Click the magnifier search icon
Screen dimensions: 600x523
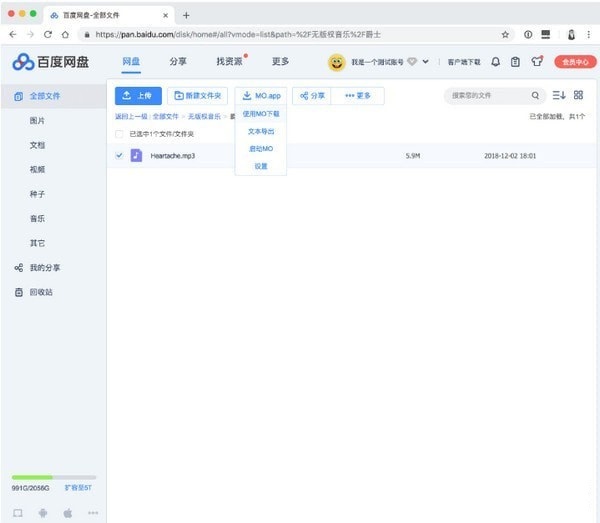[535, 95]
